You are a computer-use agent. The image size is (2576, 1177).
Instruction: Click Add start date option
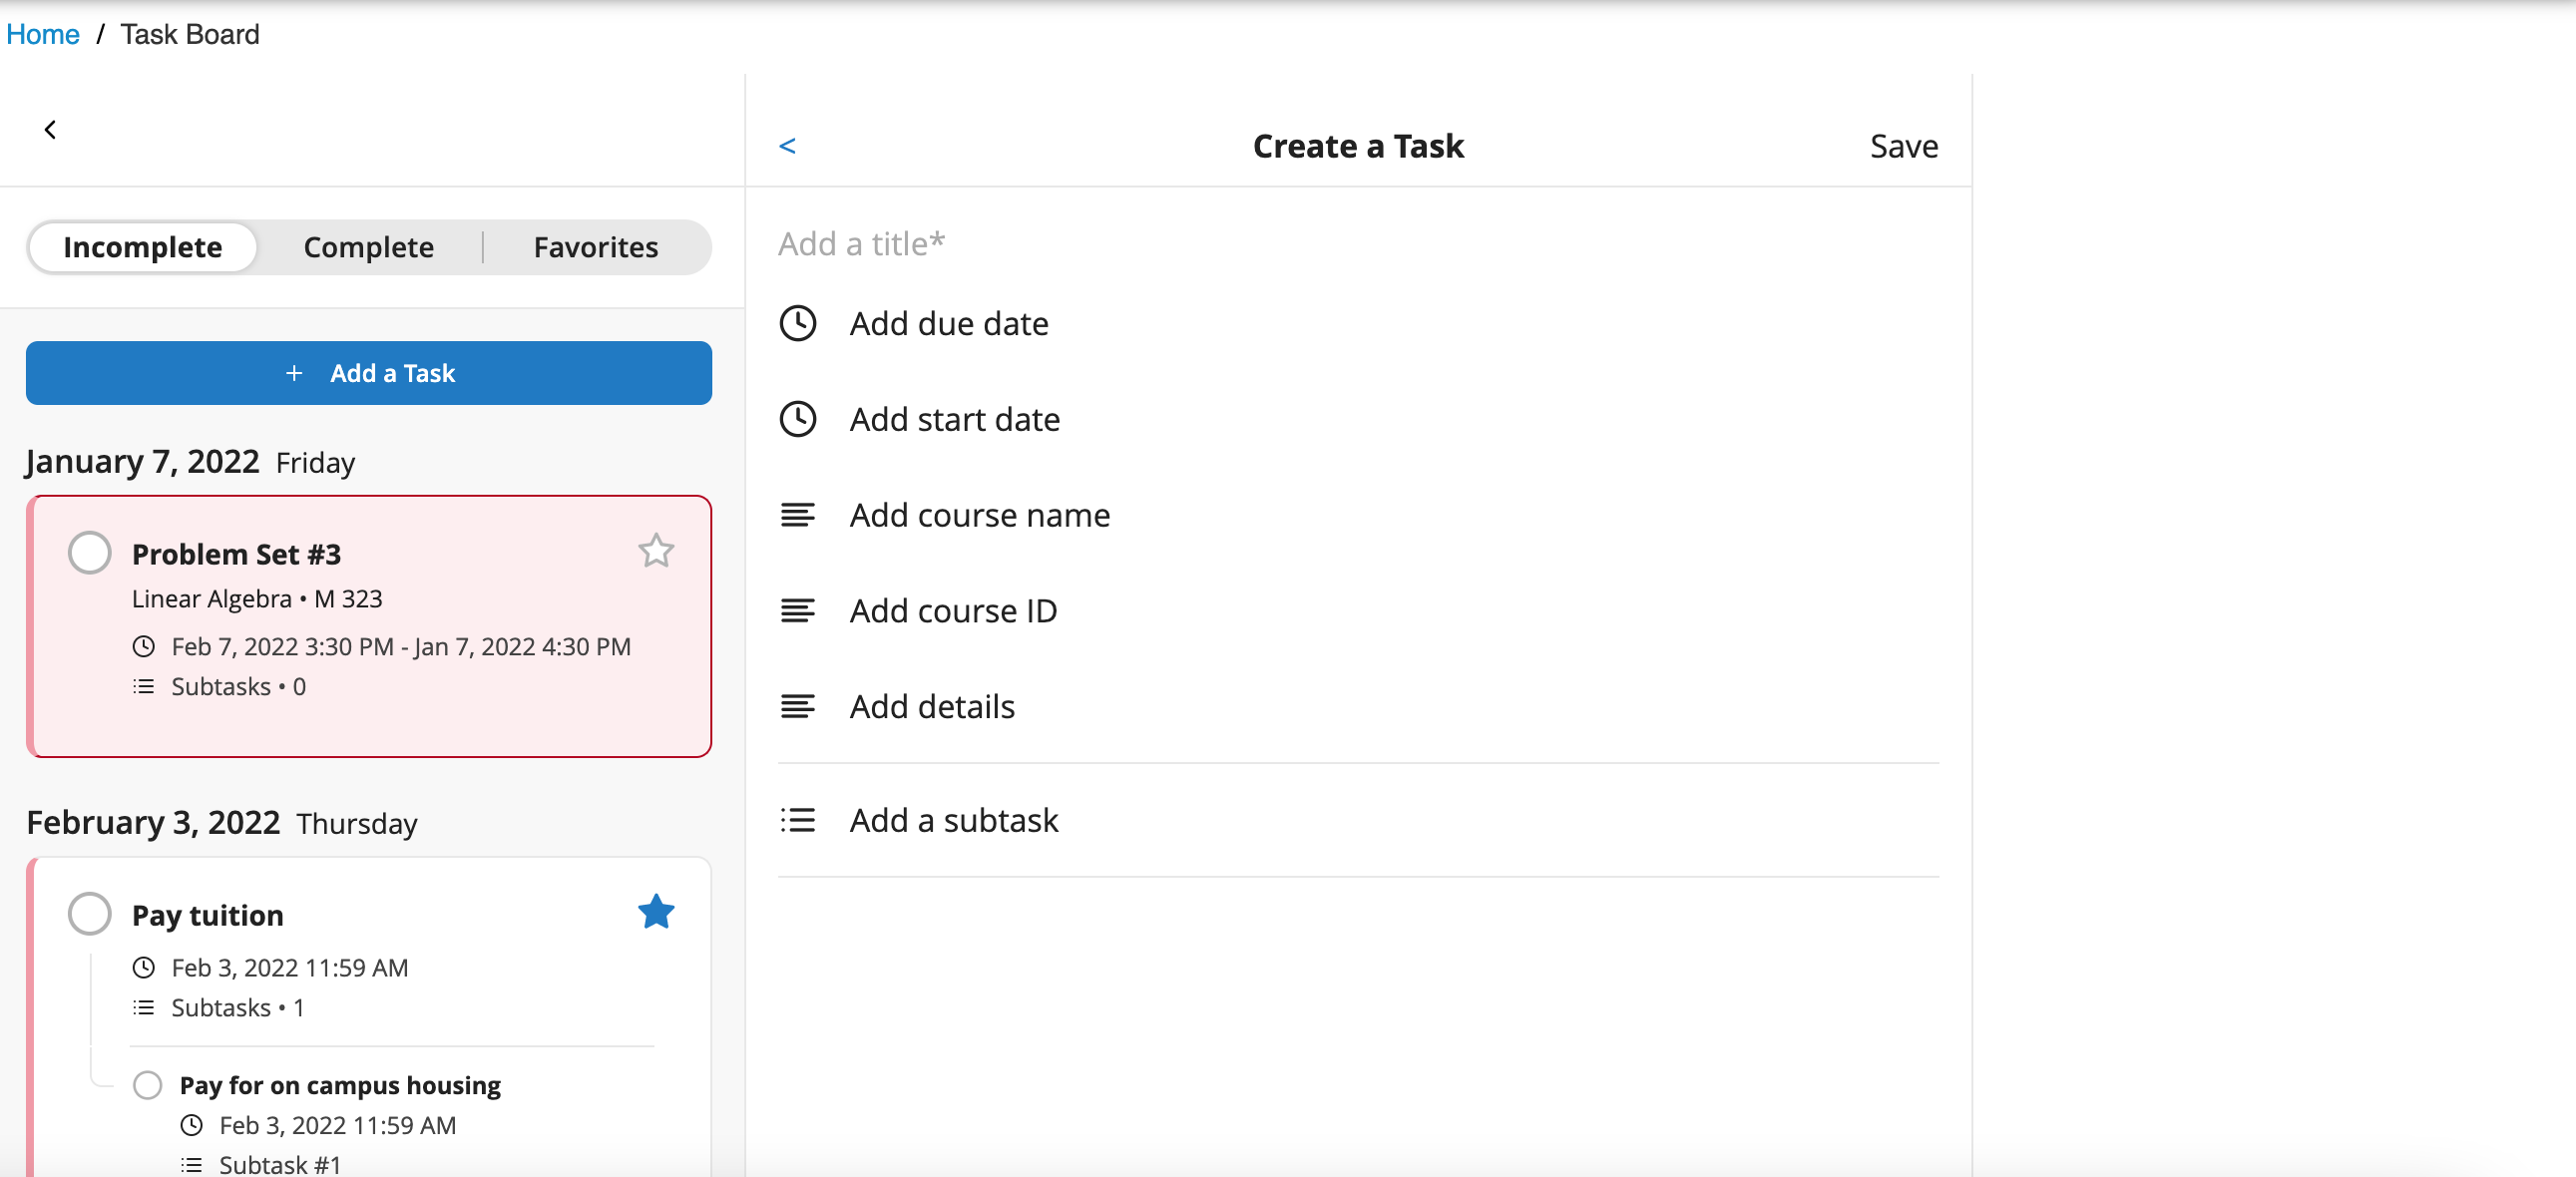(x=955, y=419)
